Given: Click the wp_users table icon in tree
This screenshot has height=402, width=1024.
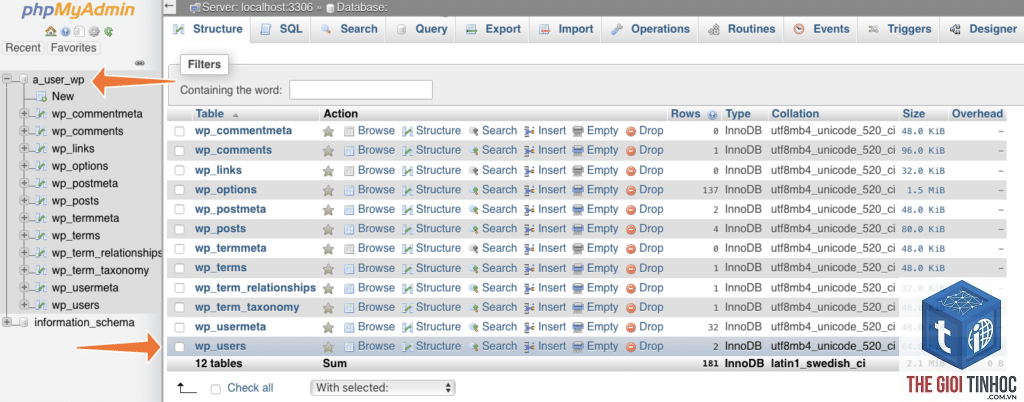Looking at the screenshot, I should click(41, 305).
